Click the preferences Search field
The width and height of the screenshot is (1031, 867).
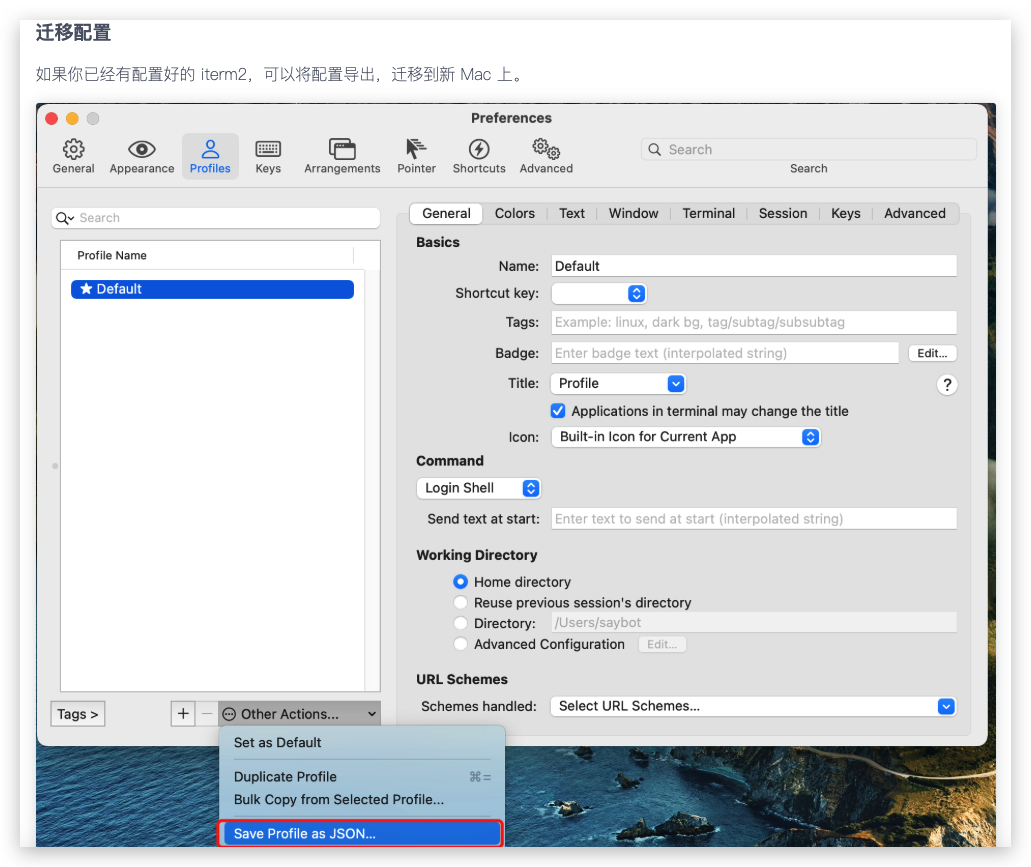tap(808, 149)
